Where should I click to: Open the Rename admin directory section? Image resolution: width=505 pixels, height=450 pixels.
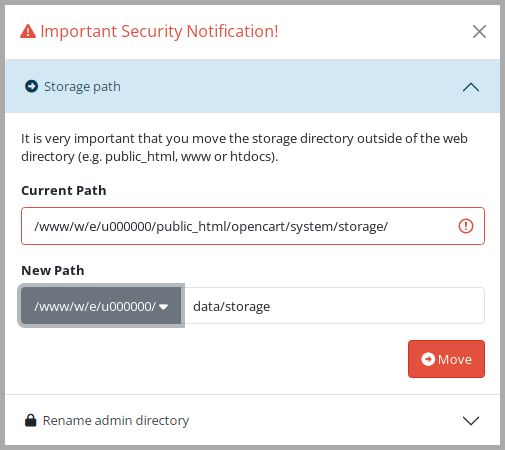point(252,420)
